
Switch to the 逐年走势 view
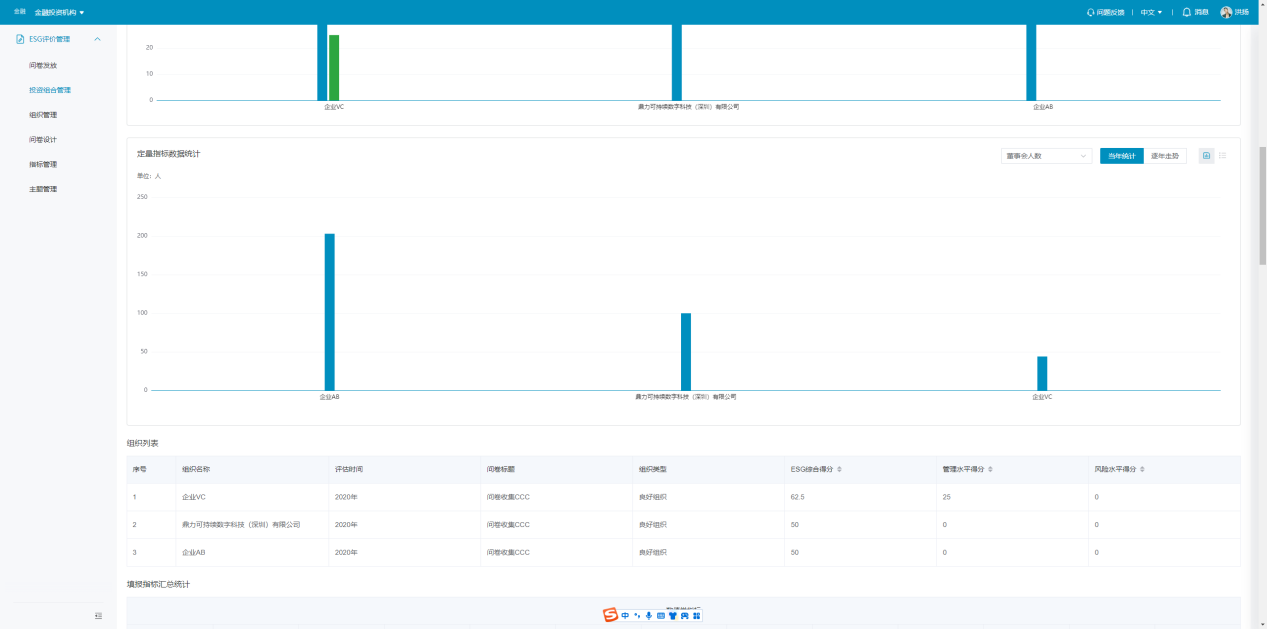[x=1164, y=156]
